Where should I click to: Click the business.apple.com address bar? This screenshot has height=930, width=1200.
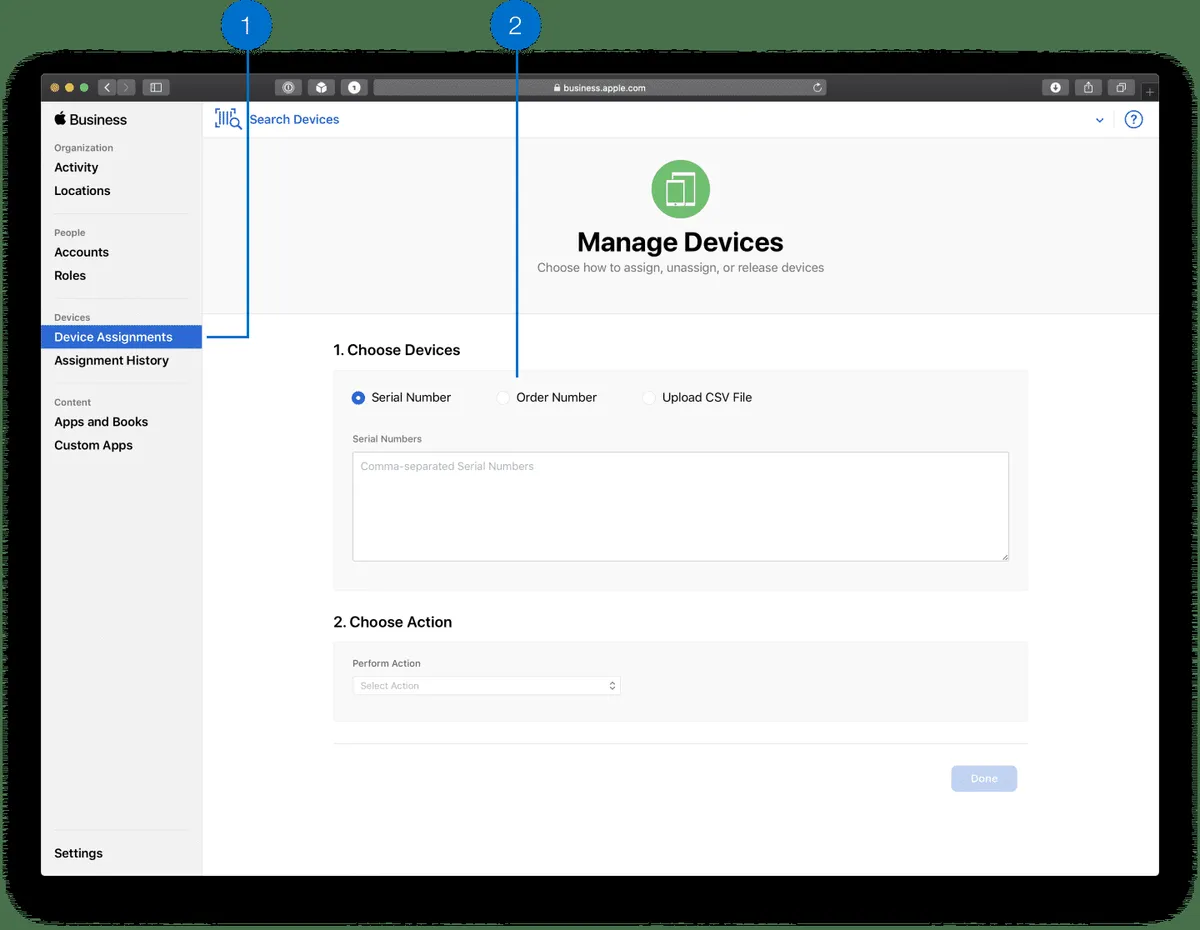(600, 88)
